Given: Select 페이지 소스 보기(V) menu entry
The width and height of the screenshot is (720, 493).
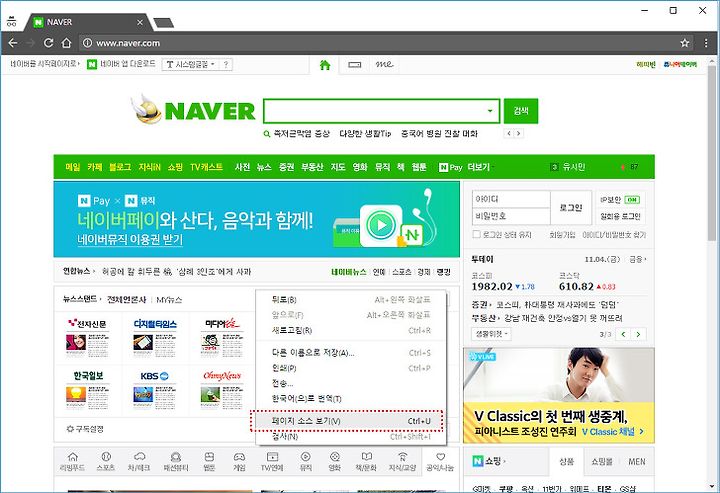Looking at the screenshot, I should tap(351, 421).
